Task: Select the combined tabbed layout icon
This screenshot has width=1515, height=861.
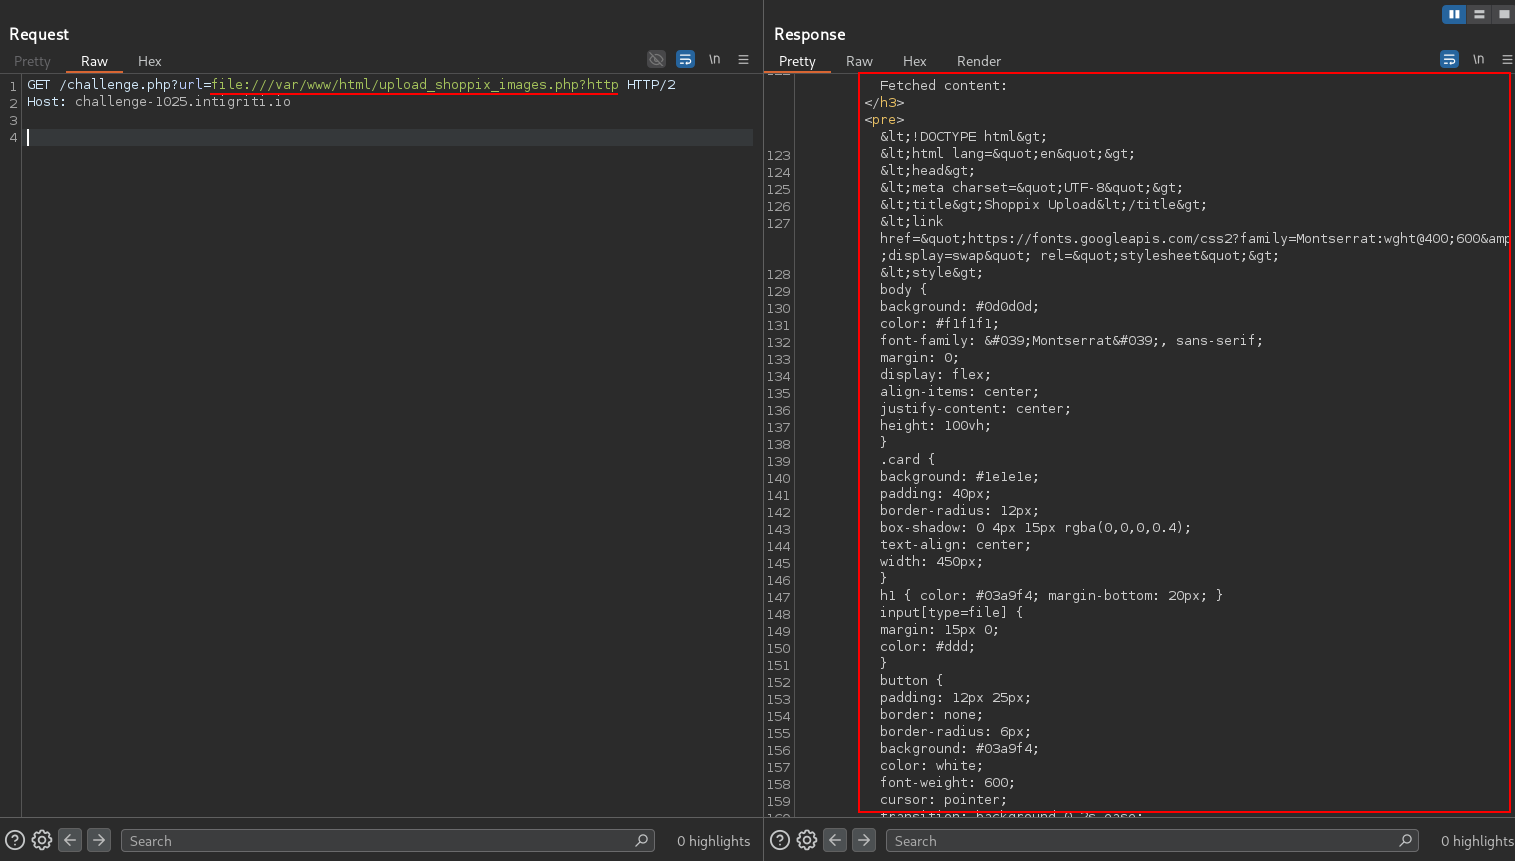Action: pos(1503,14)
